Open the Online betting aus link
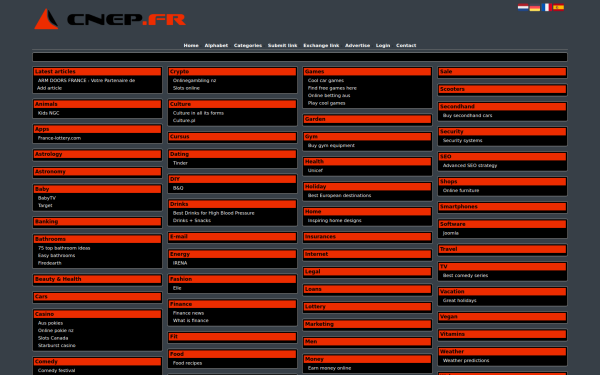600x375 pixels. pos(329,96)
